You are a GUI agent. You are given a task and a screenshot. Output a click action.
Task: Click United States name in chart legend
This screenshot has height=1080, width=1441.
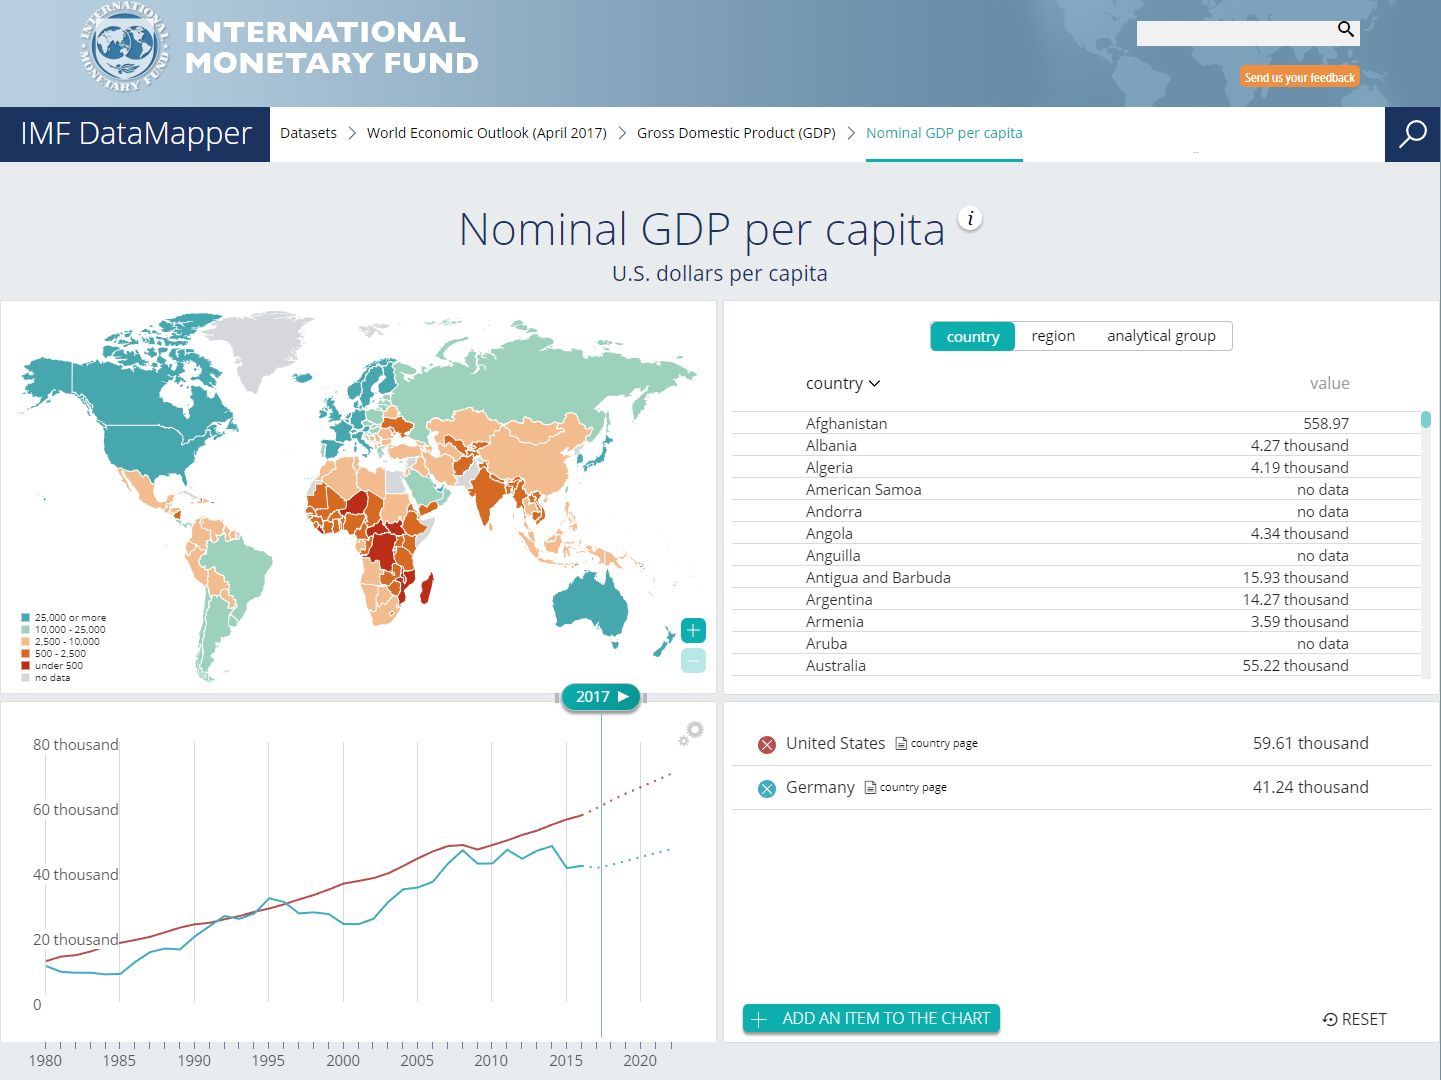(x=835, y=743)
